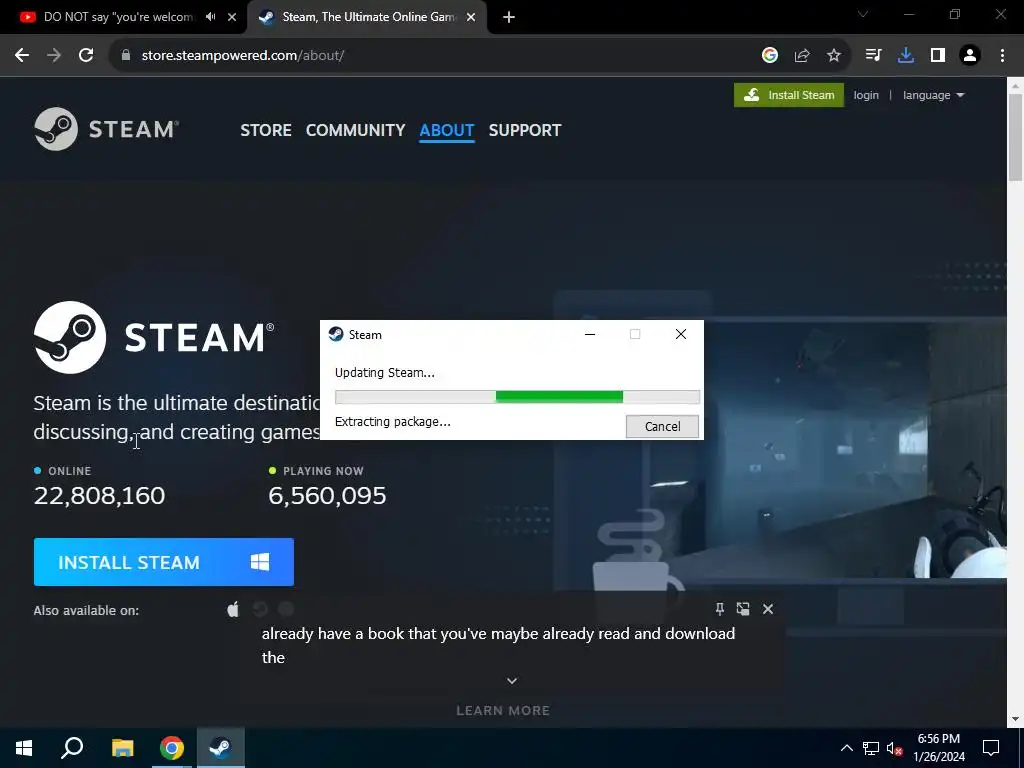The width and height of the screenshot is (1024, 768).
Task: Open the language dropdown
Action: coord(933,95)
